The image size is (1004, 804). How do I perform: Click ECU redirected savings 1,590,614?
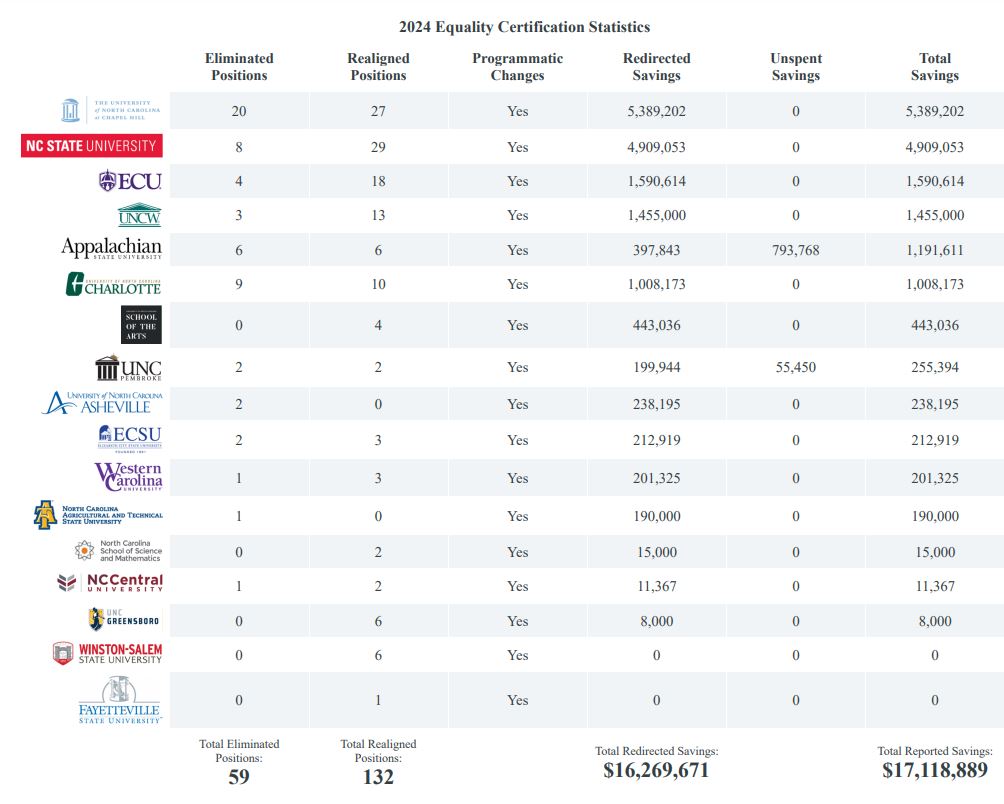[656, 181]
